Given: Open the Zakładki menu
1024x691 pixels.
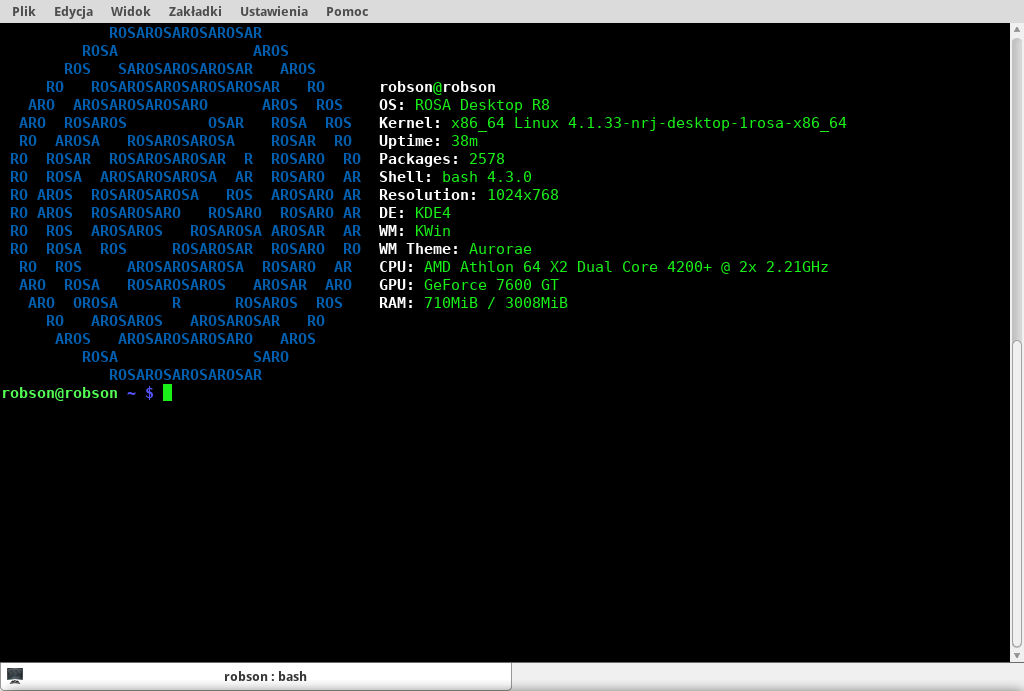Looking at the screenshot, I should pyautogui.click(x=195, y=11).
